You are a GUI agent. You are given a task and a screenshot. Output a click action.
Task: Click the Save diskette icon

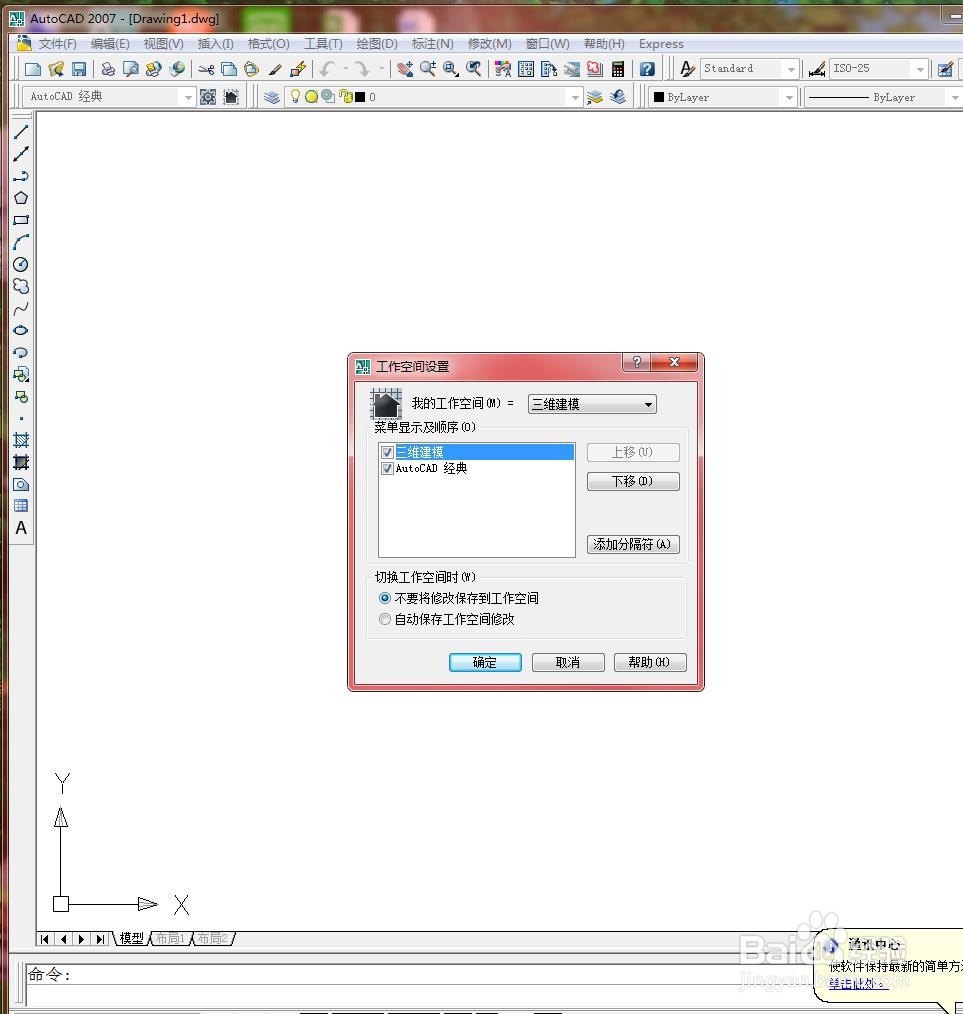pyautogui.click(x=79, y=69)
